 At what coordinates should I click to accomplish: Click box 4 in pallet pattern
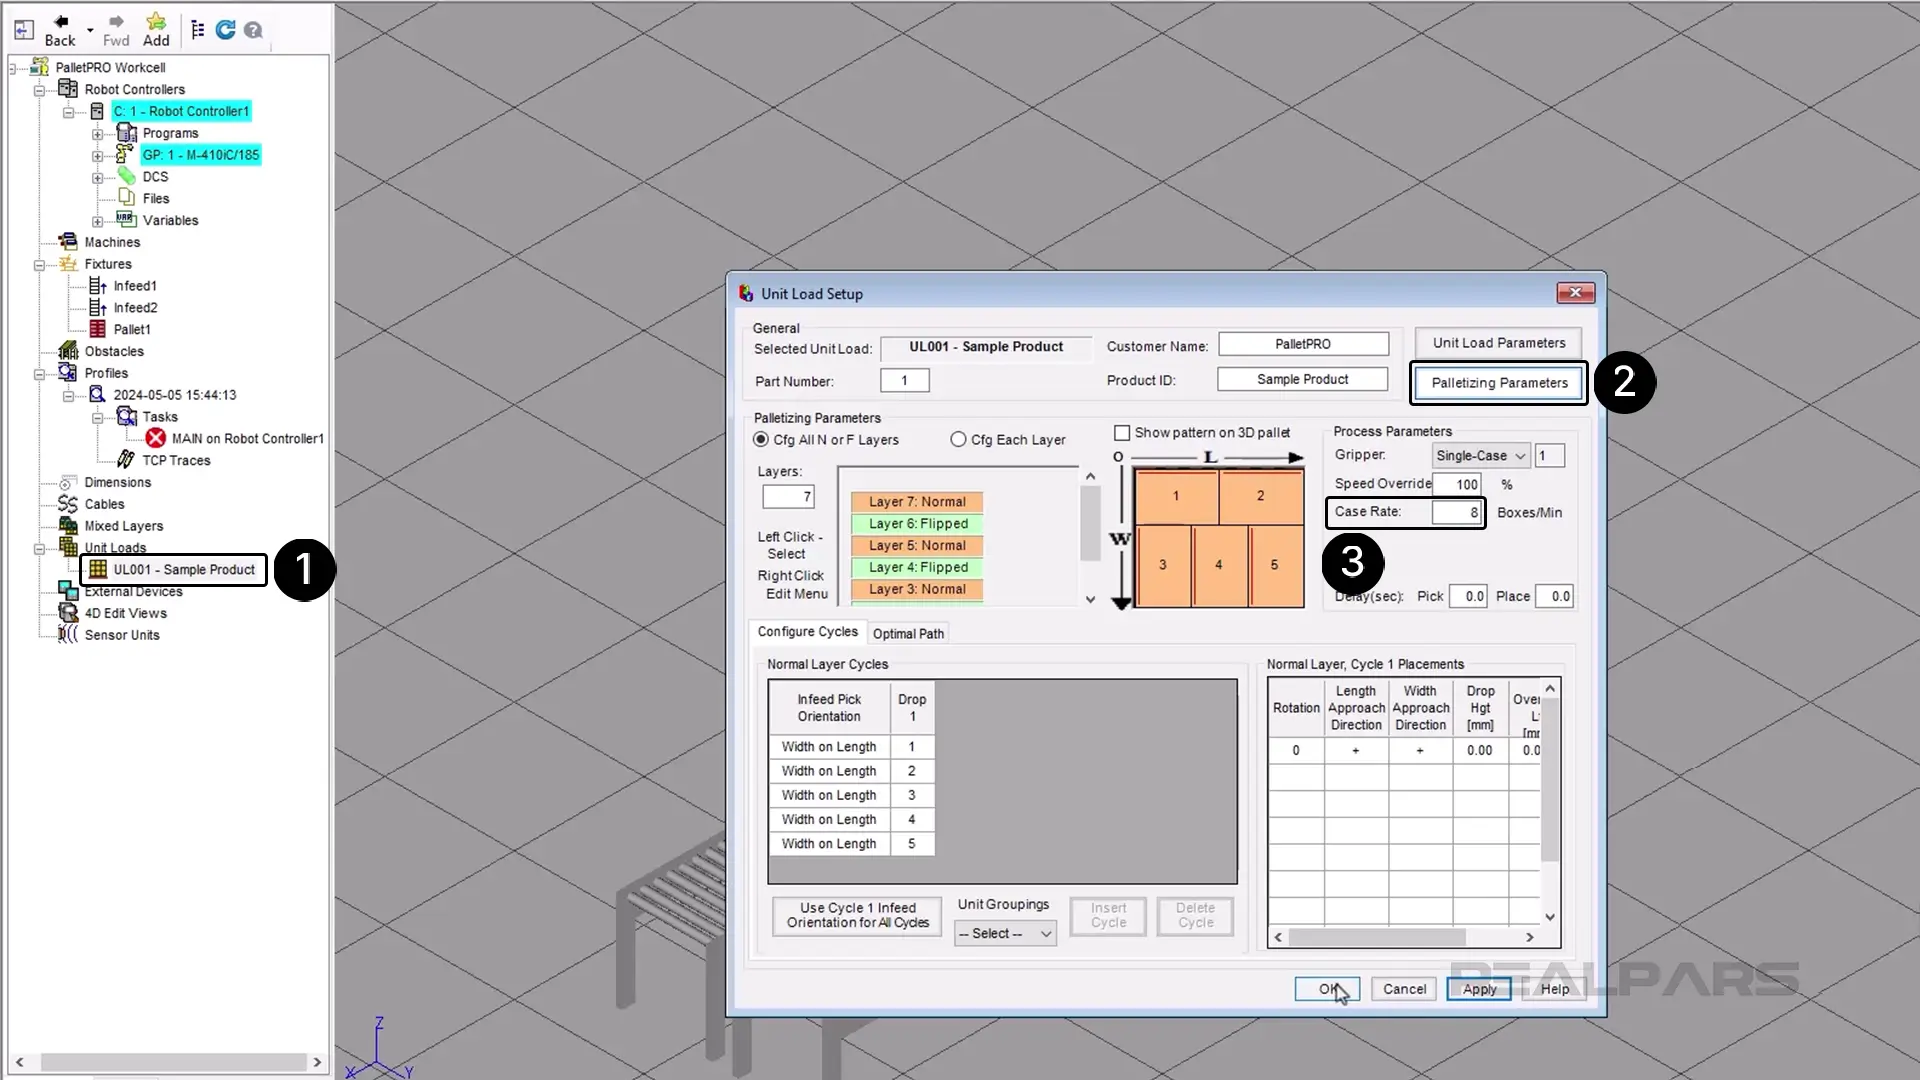click(1219, 566)
